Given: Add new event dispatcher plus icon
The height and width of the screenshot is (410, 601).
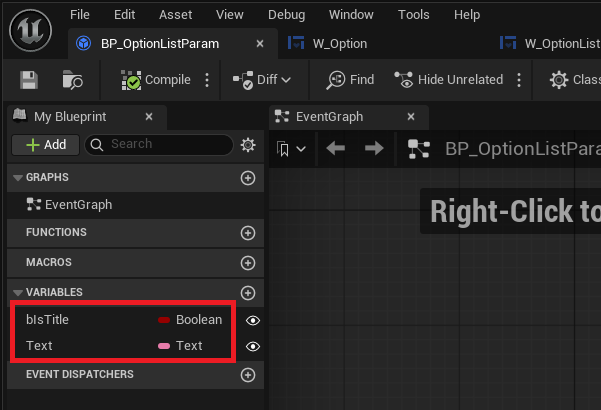Looking at the screenshot, I should tap(248, 375).
